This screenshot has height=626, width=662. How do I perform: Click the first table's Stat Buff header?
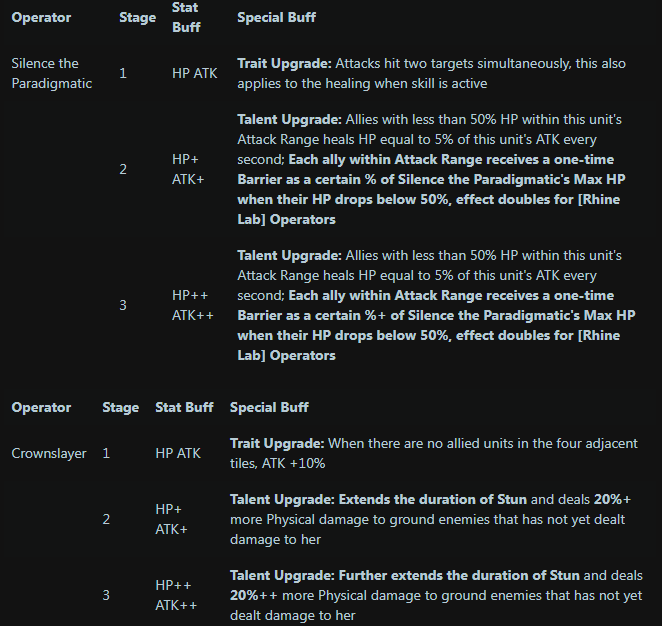click(186, 17)
